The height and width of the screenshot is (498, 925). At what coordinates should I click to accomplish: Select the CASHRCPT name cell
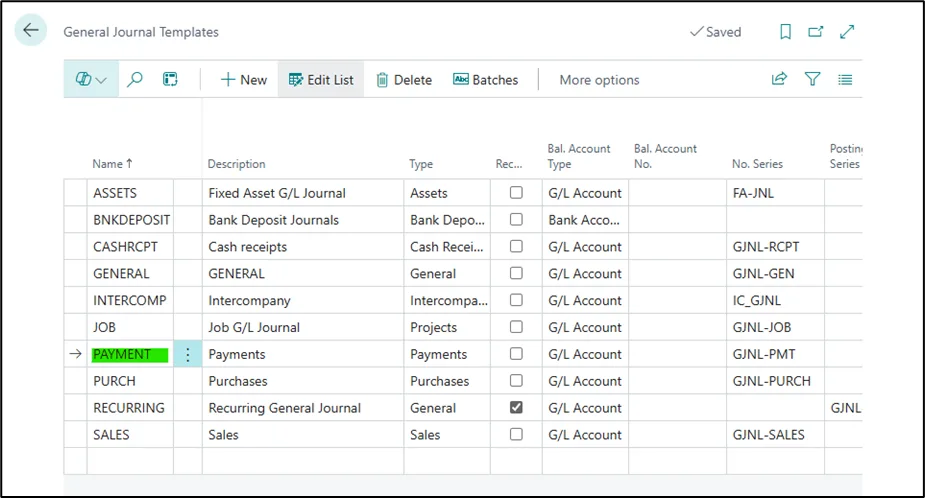coord(130,247)
